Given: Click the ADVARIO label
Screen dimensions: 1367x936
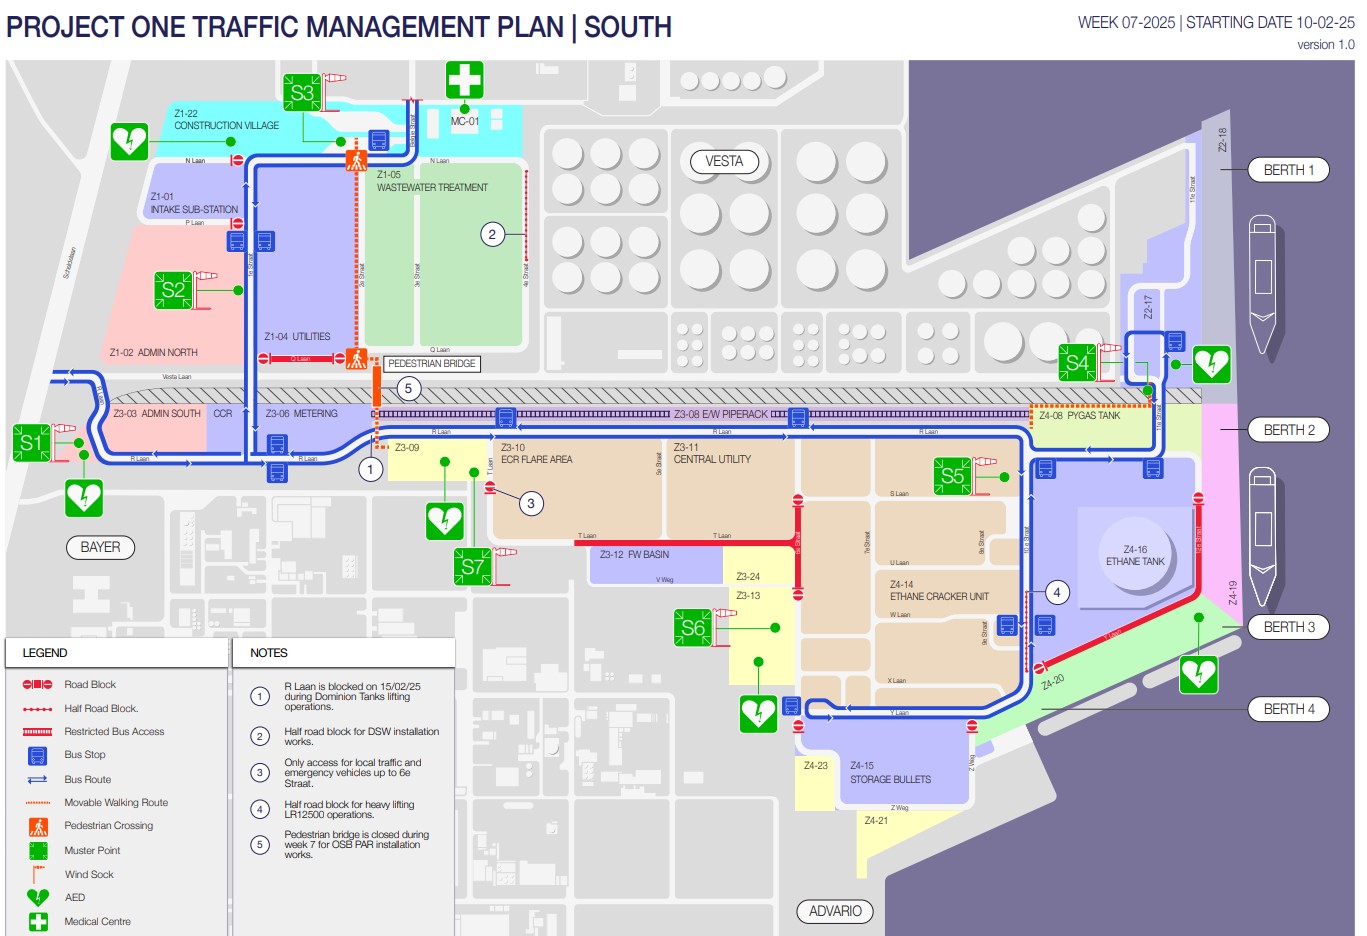Looking at the screenshot, I should [x=835, y=911].
